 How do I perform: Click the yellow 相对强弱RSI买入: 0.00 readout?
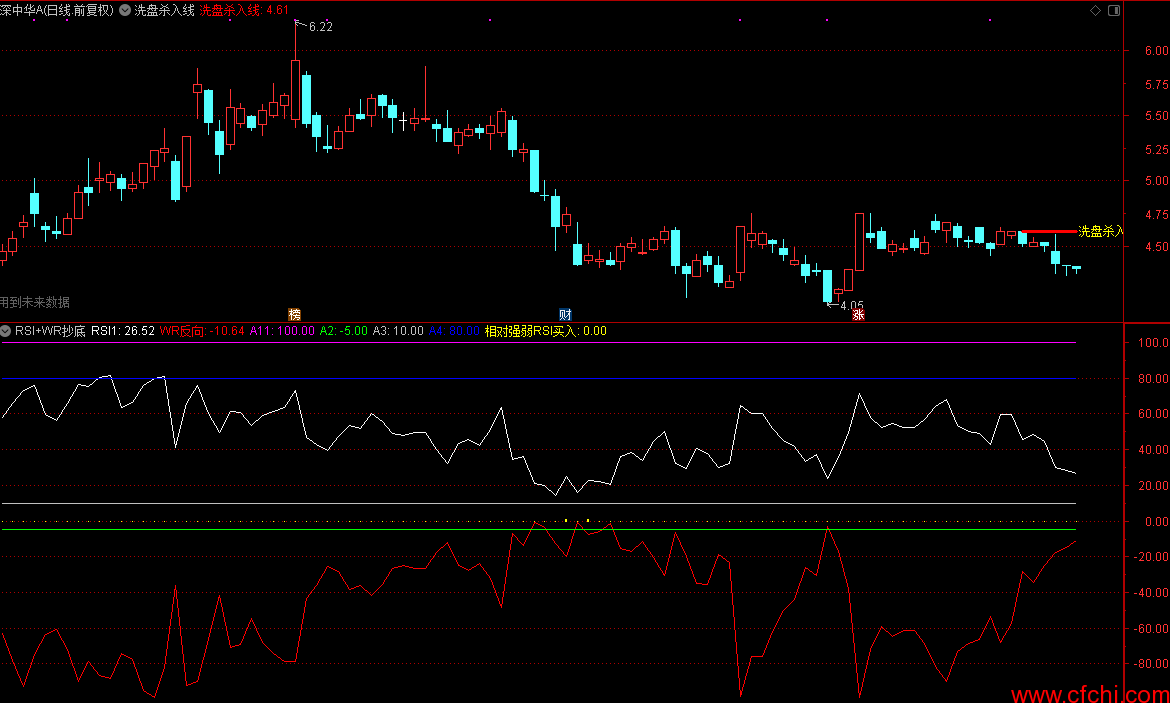[x=545, y=331]
